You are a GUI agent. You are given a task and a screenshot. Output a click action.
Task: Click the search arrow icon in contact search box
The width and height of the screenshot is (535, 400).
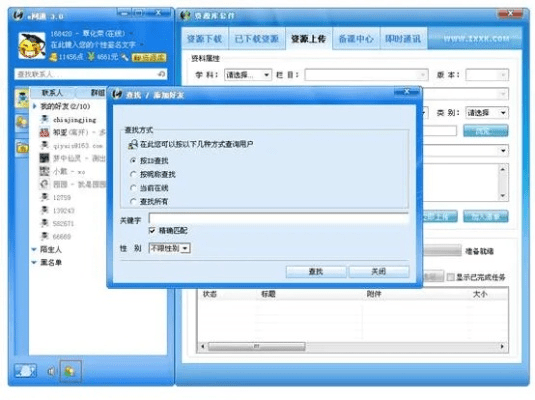[x=161, y=74]
